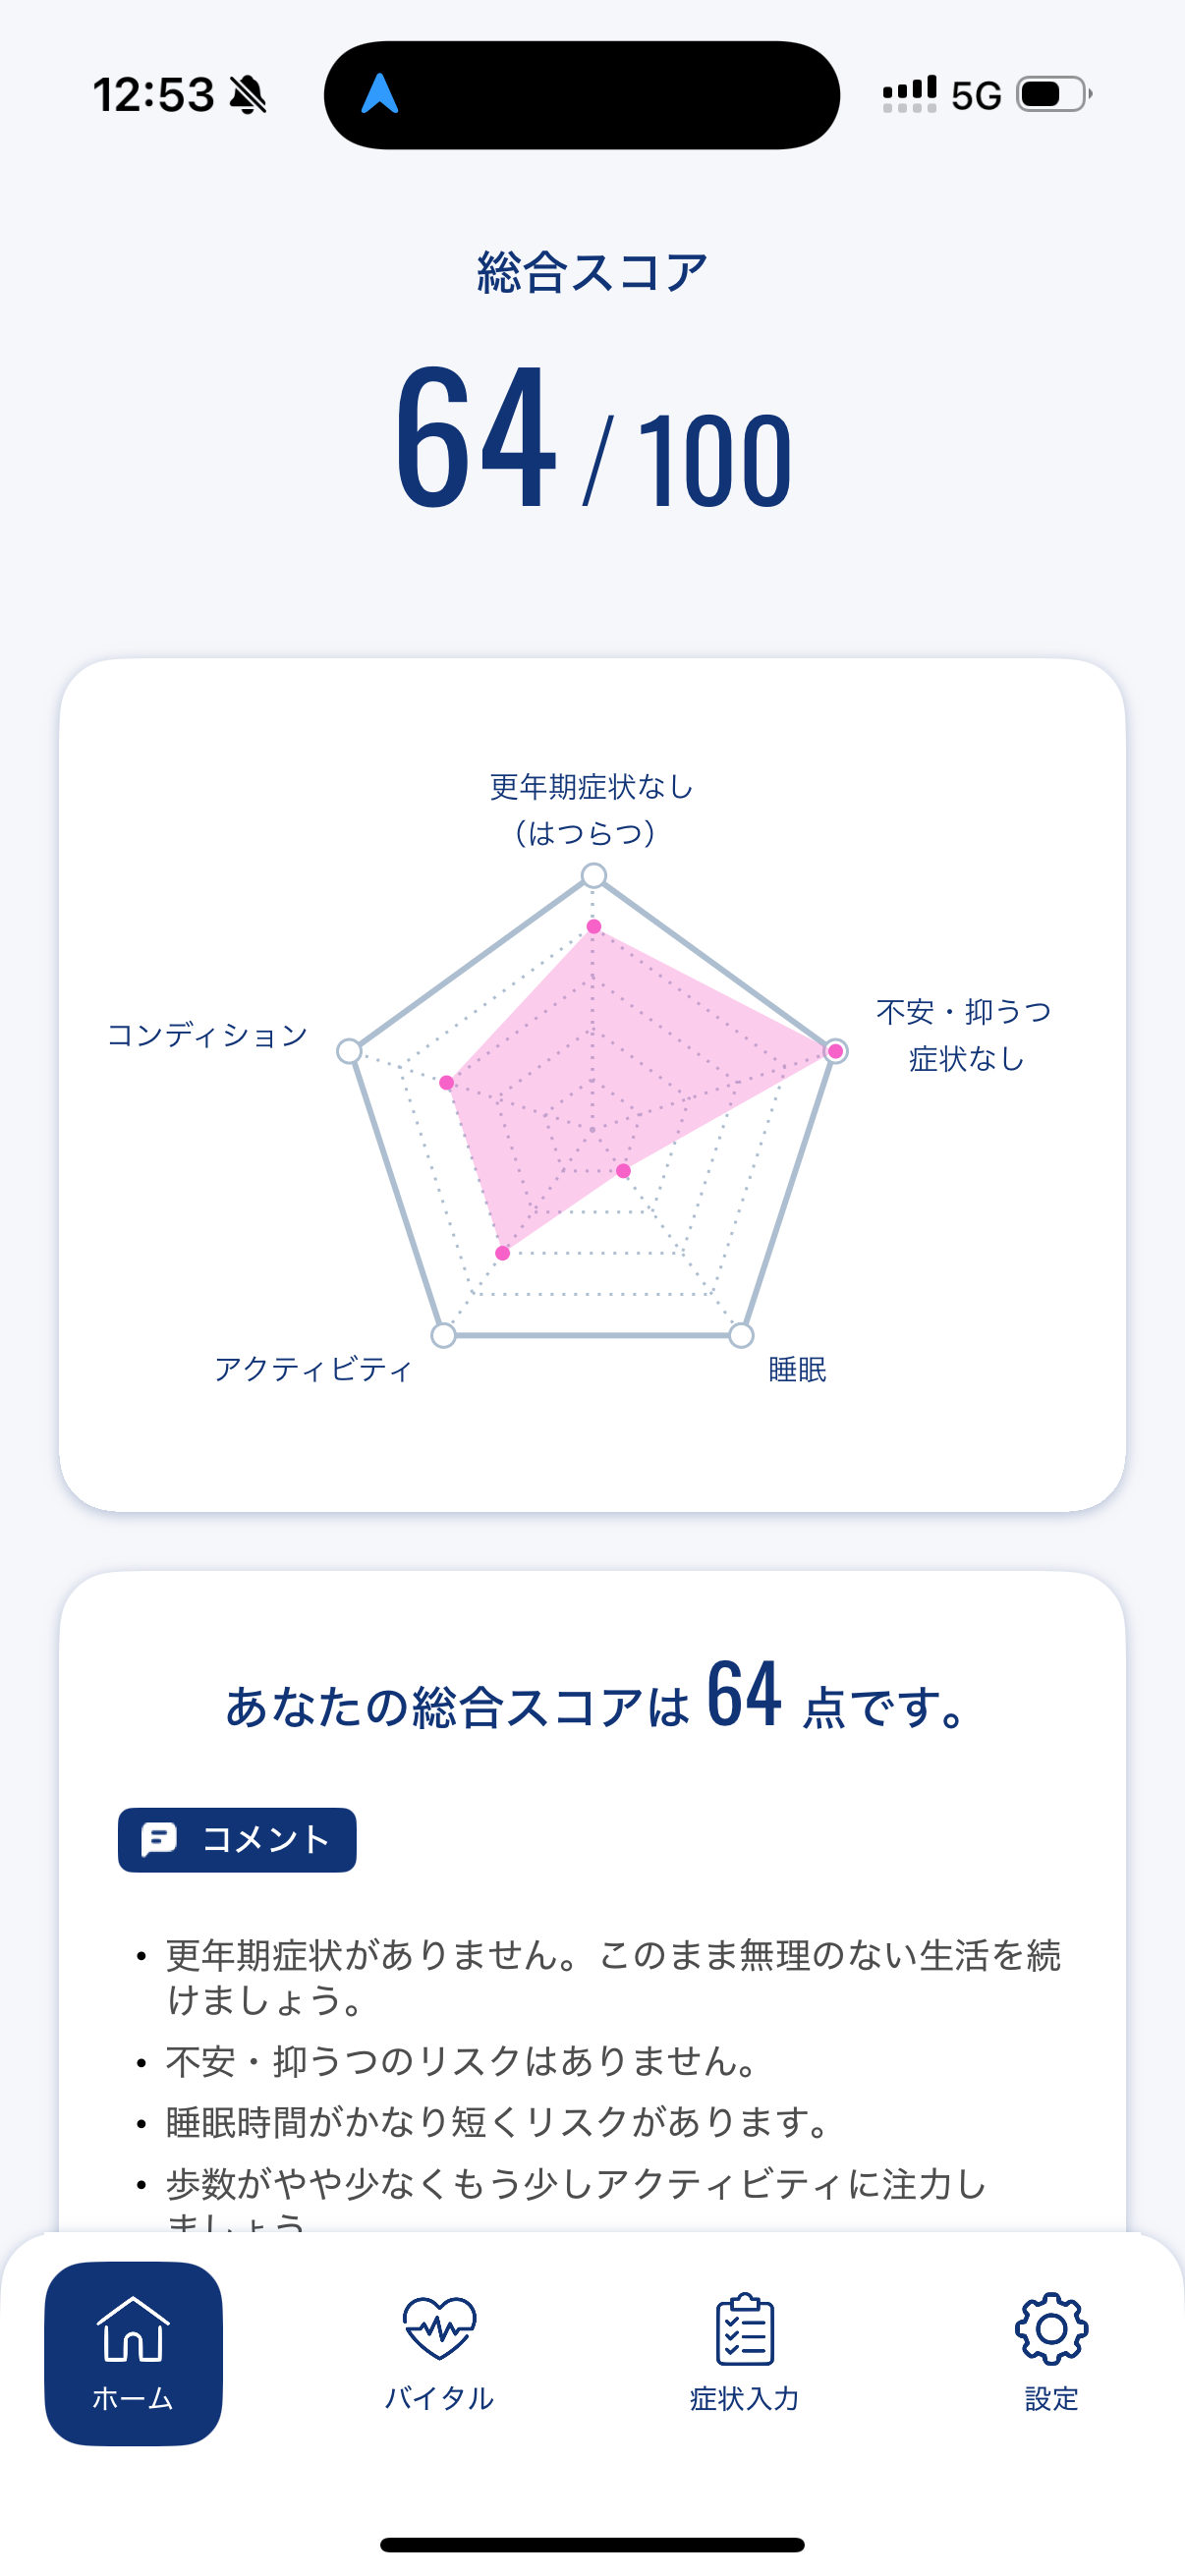
Task: Tap the コメント label badge
Action: click(237, 1839)
